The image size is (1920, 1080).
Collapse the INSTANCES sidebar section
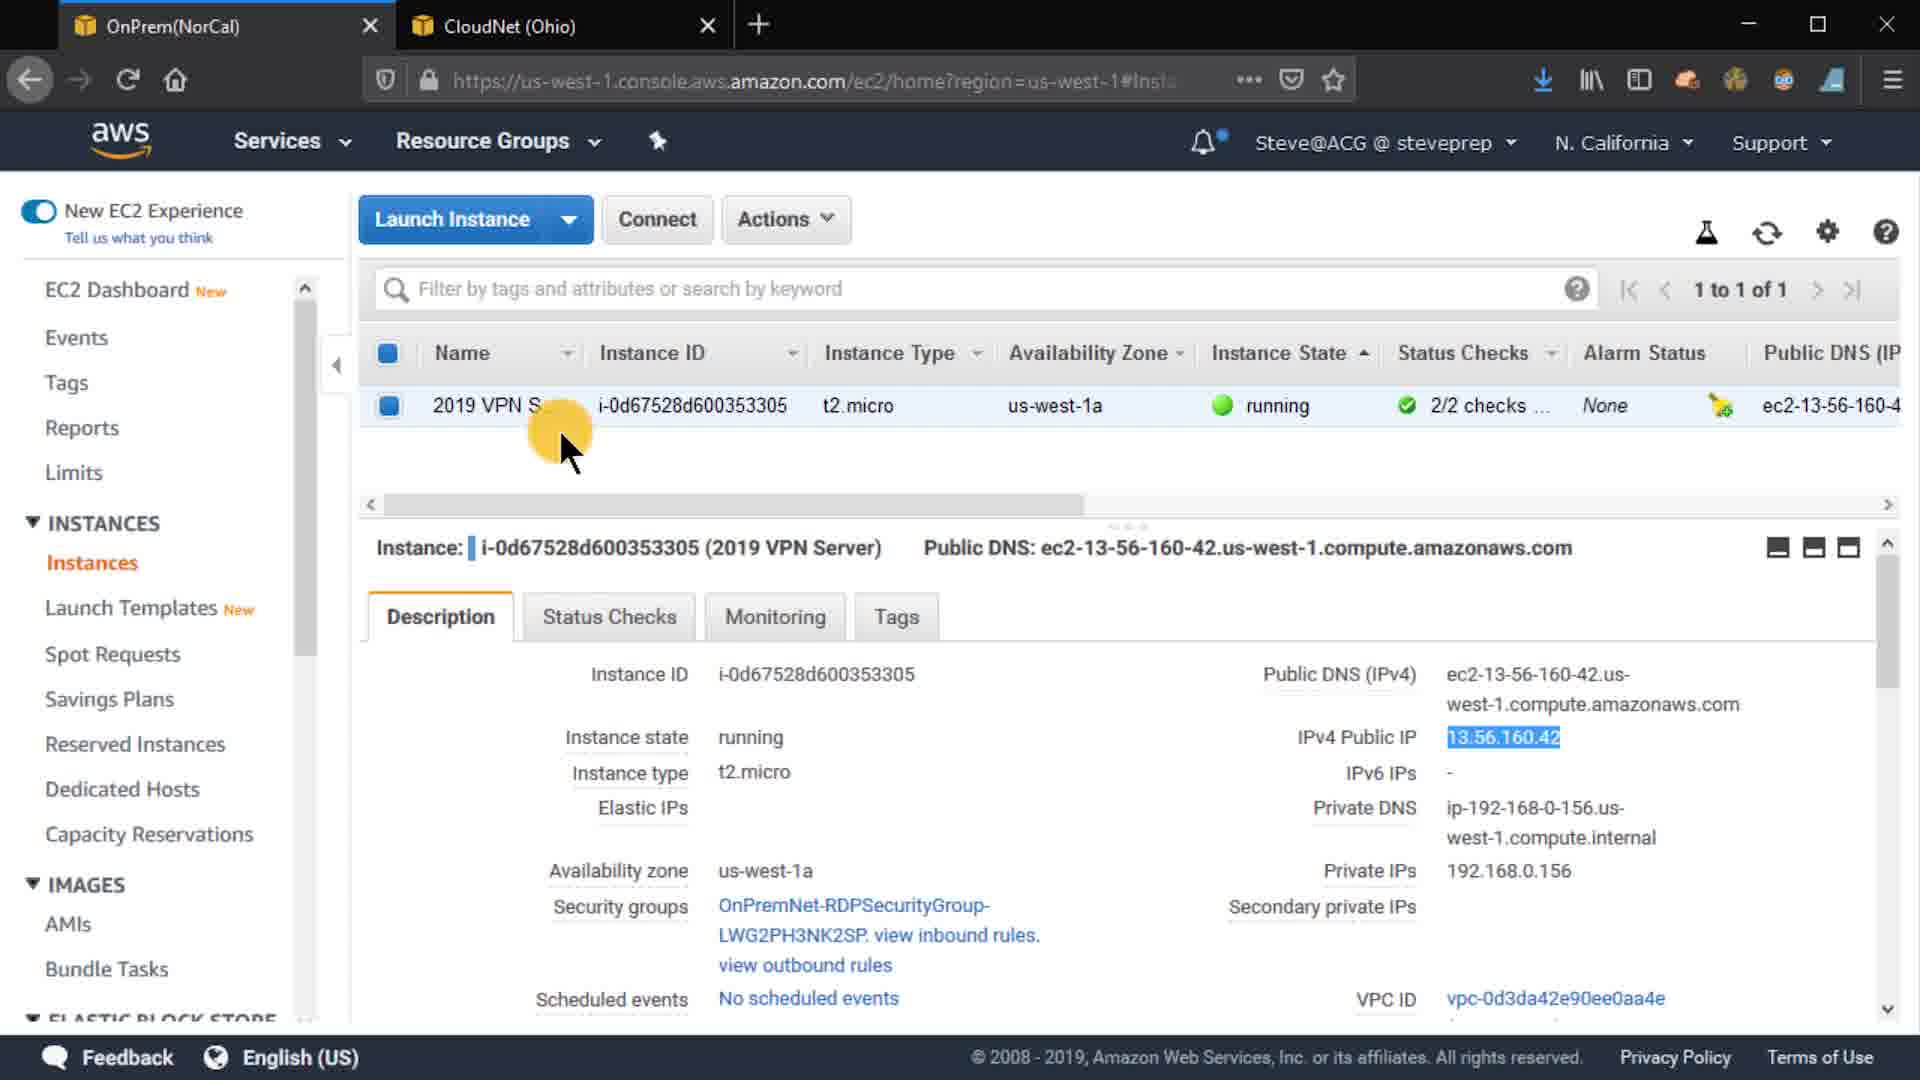(x=33, y=523)
